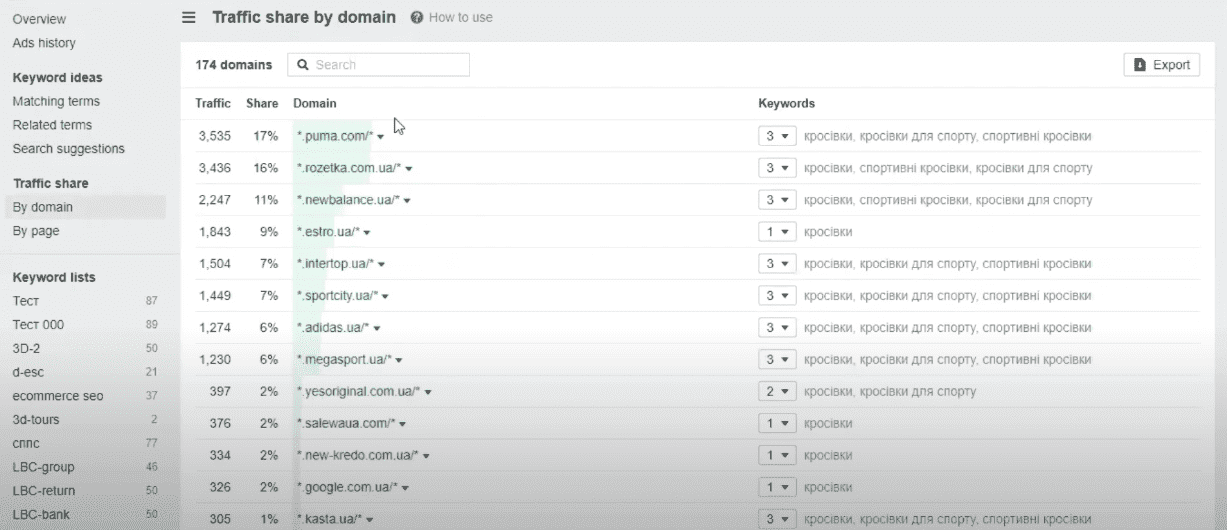Open the ecommerce seo keyword list

(58, 396)
